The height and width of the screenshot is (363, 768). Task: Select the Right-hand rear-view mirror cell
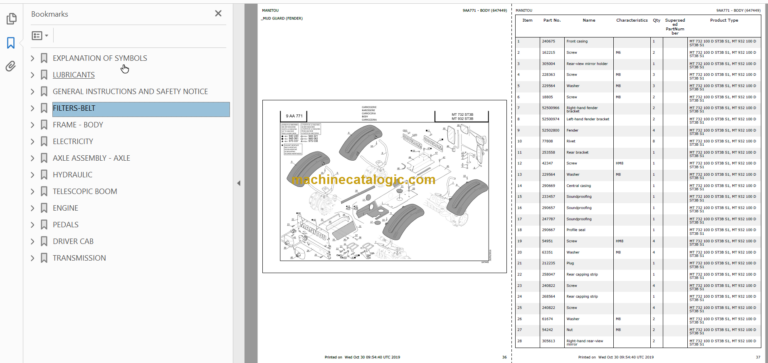589,342
